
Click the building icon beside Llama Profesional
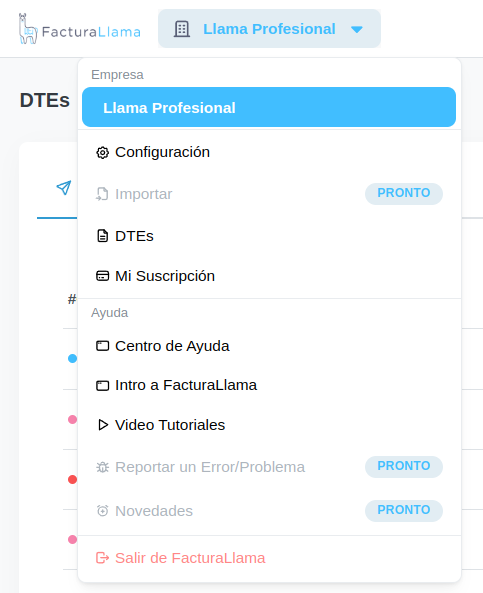pyautogui.click(x=182, y=29)
